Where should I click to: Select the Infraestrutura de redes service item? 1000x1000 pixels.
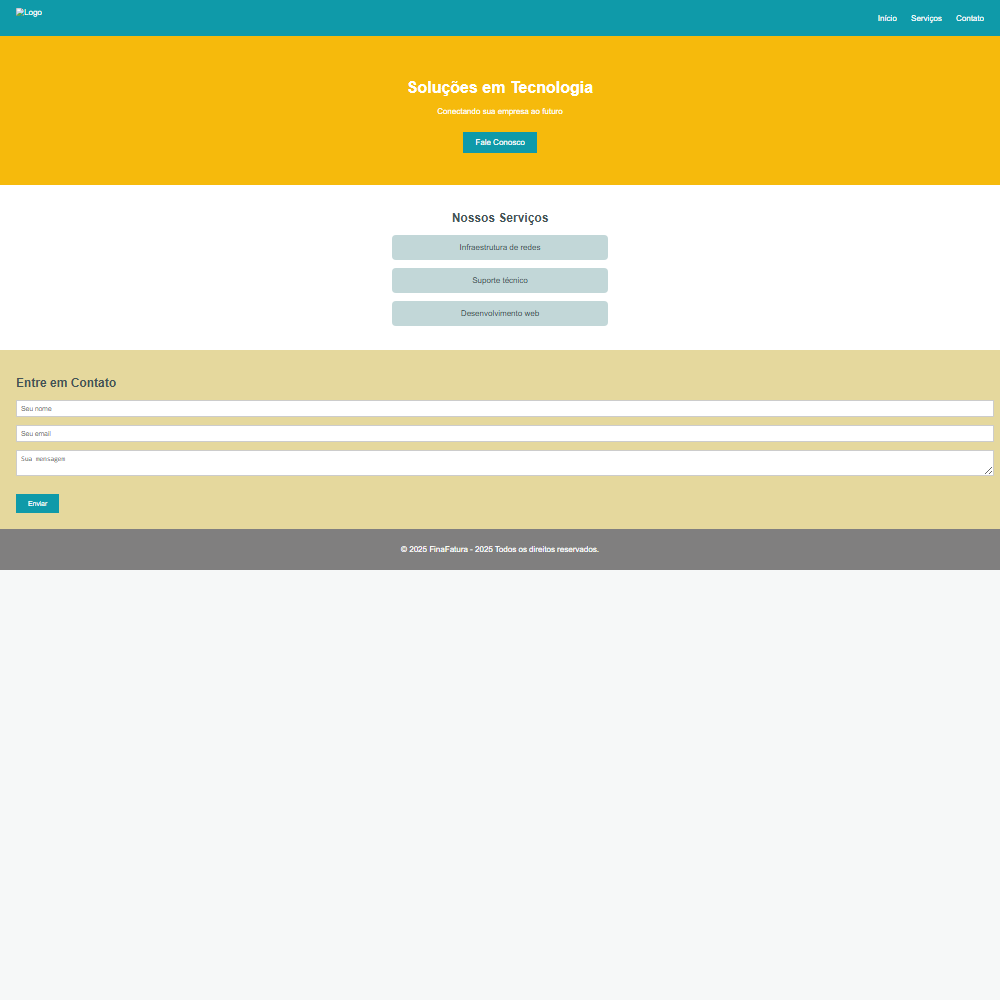(500, 247)
